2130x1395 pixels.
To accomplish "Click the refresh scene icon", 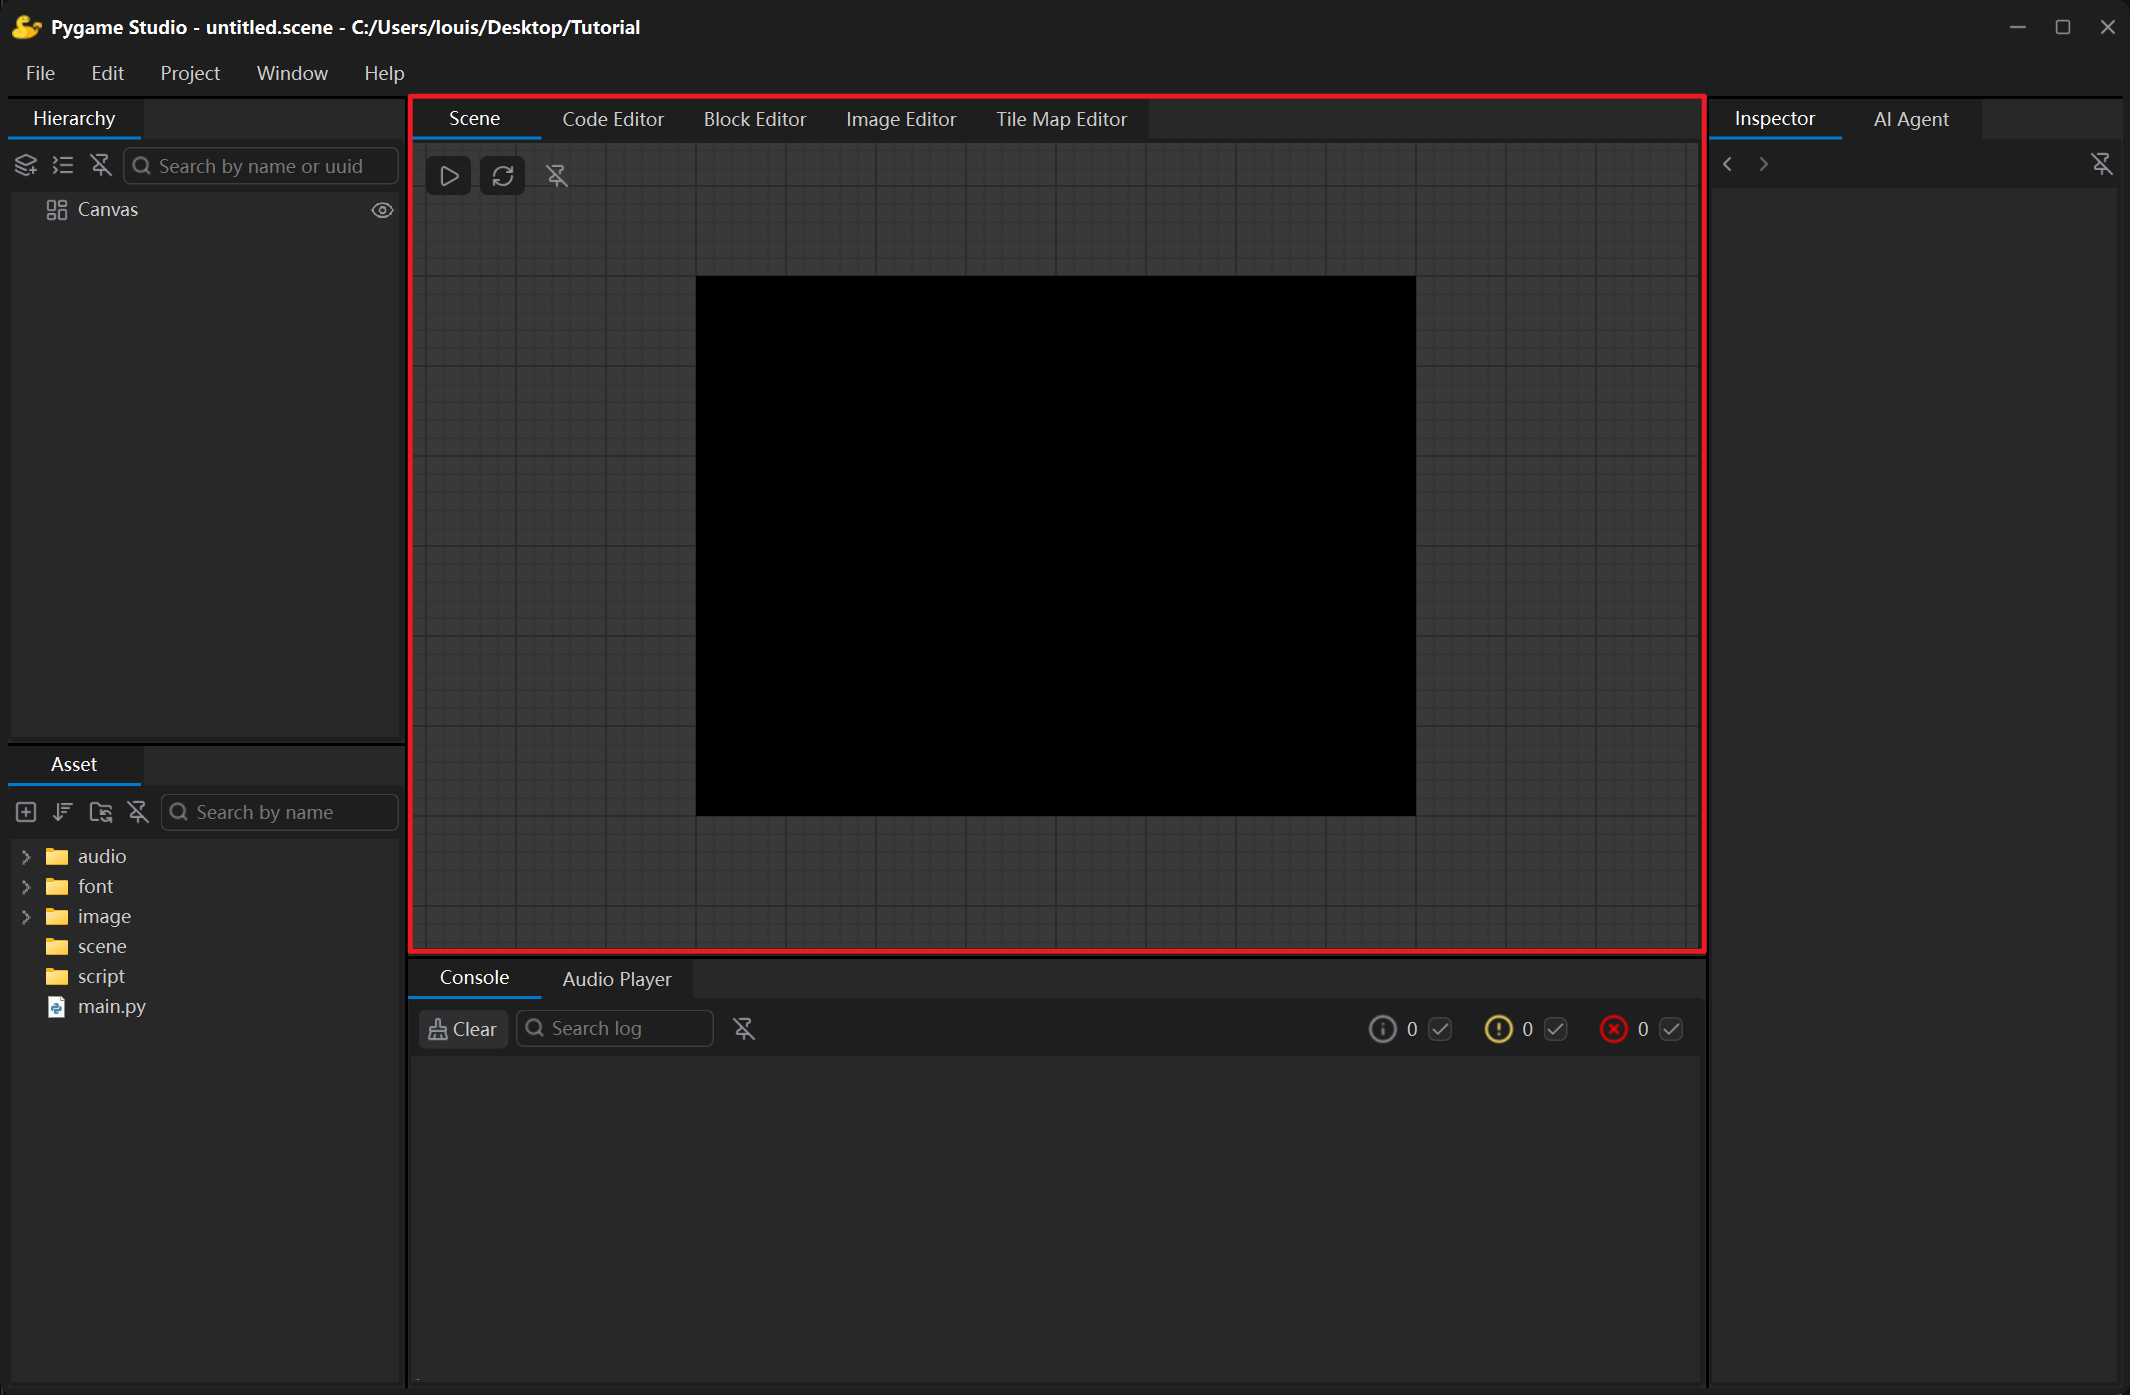I will tap(503, 176).
